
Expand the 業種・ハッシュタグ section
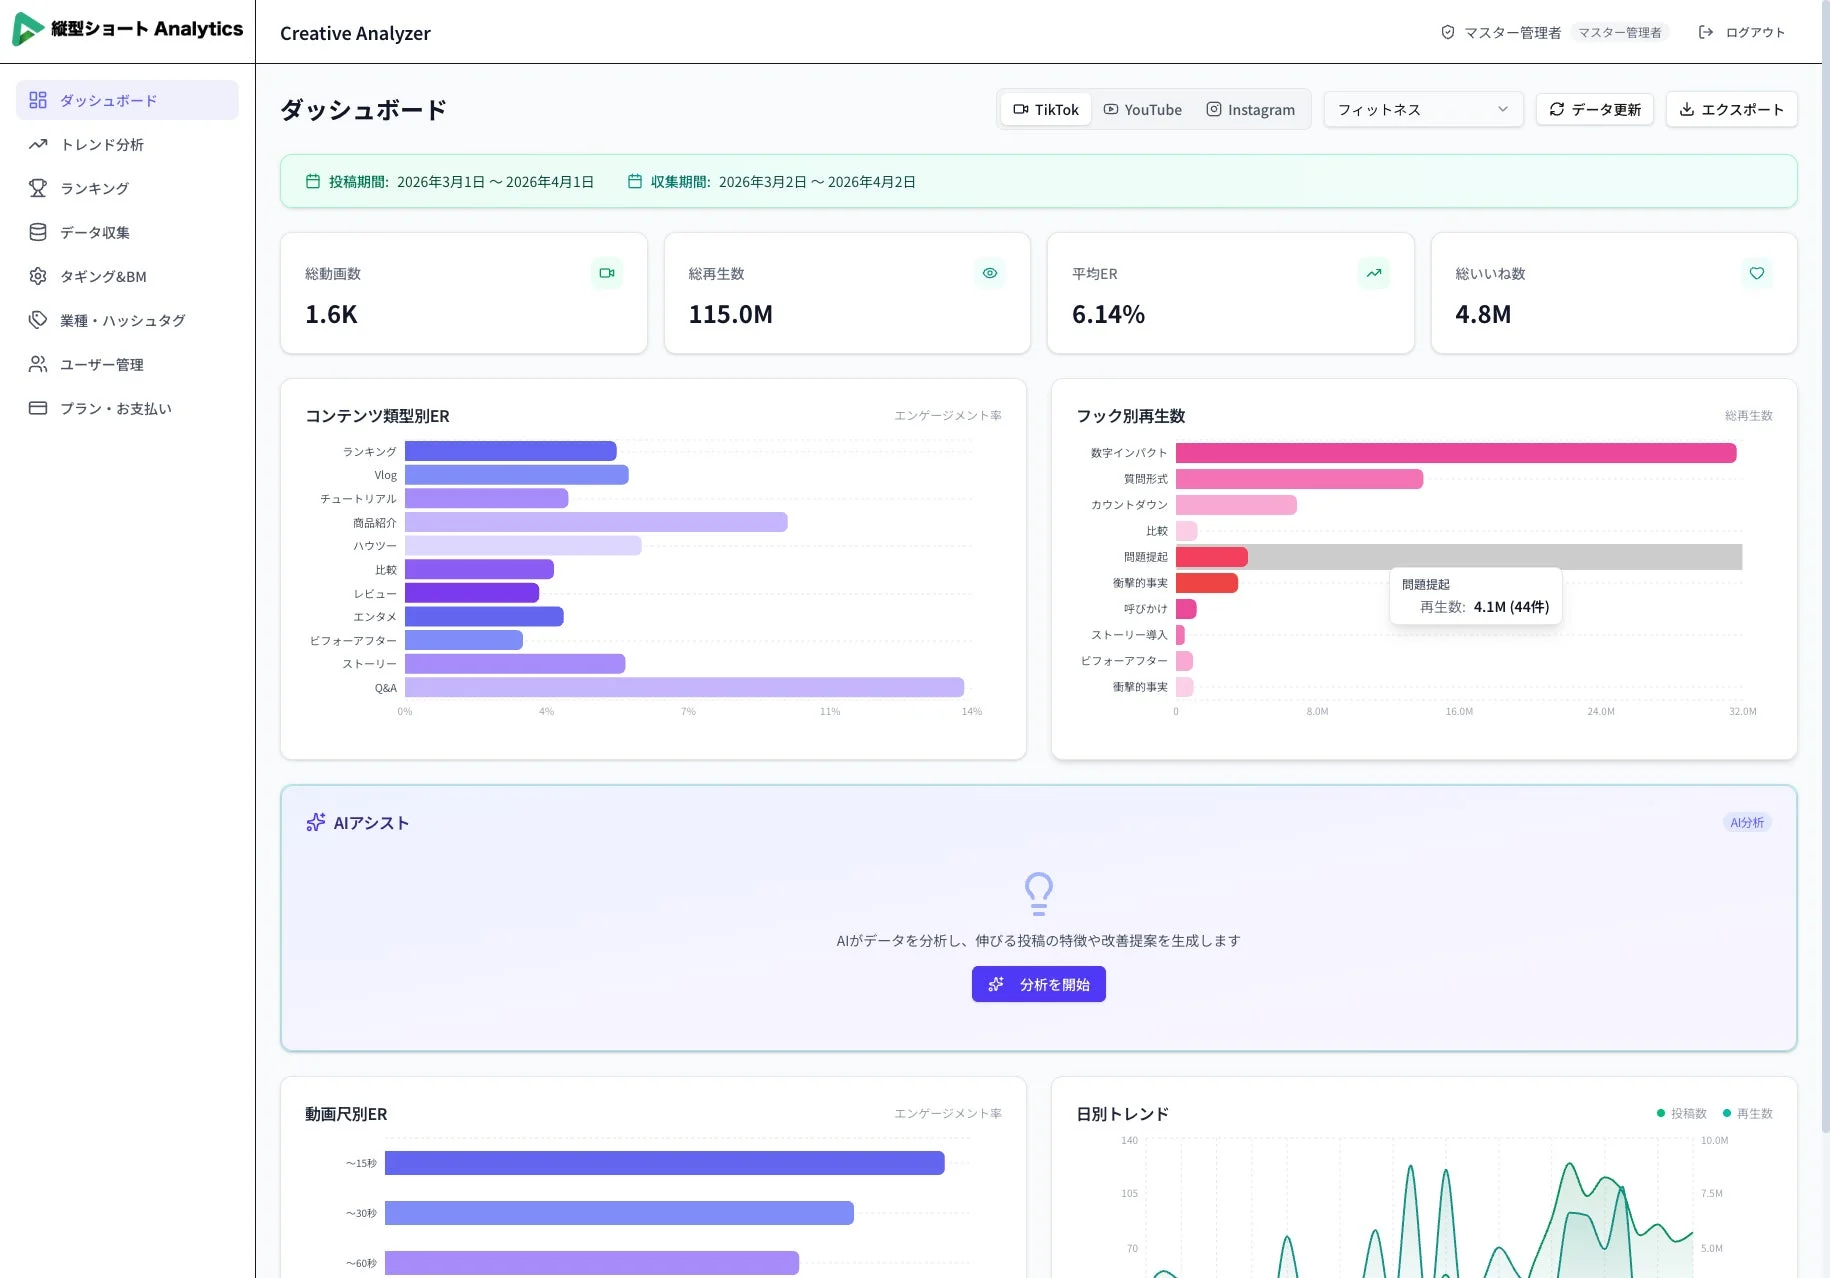38,320
